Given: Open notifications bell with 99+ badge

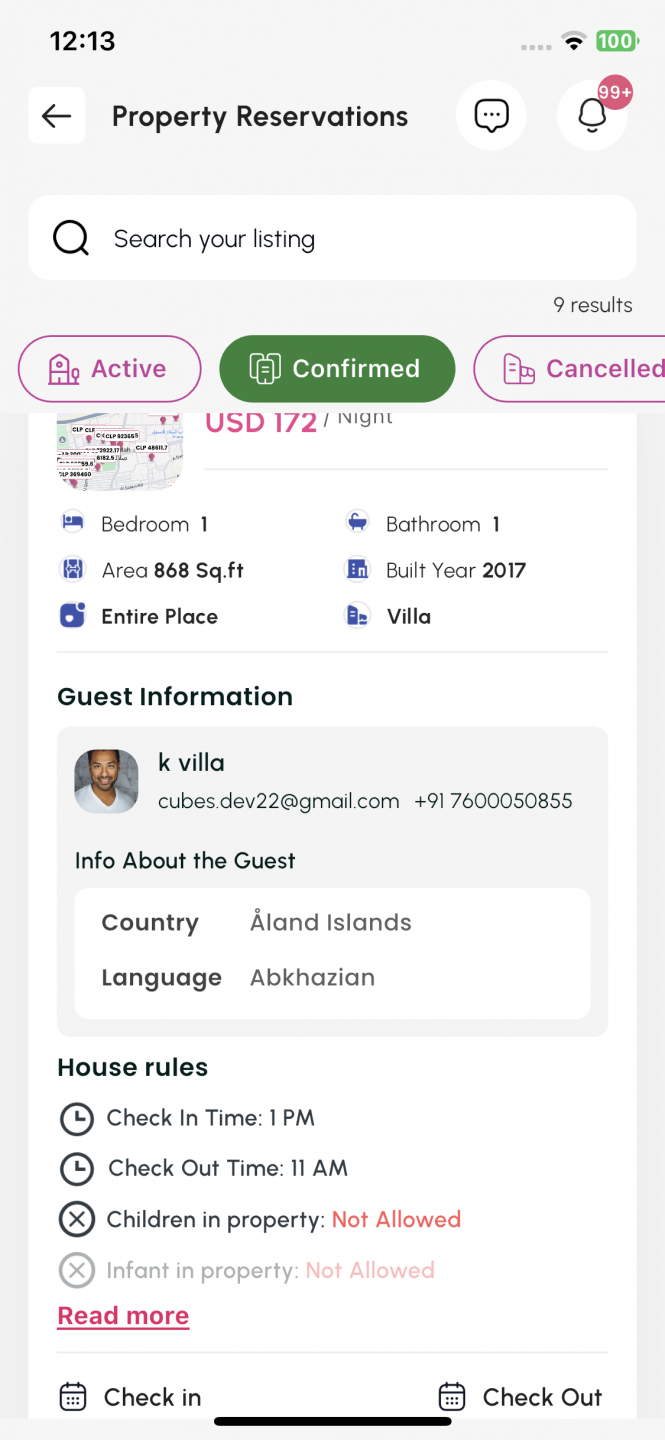Looking at the screenshot, I should [x=593, y=115].
